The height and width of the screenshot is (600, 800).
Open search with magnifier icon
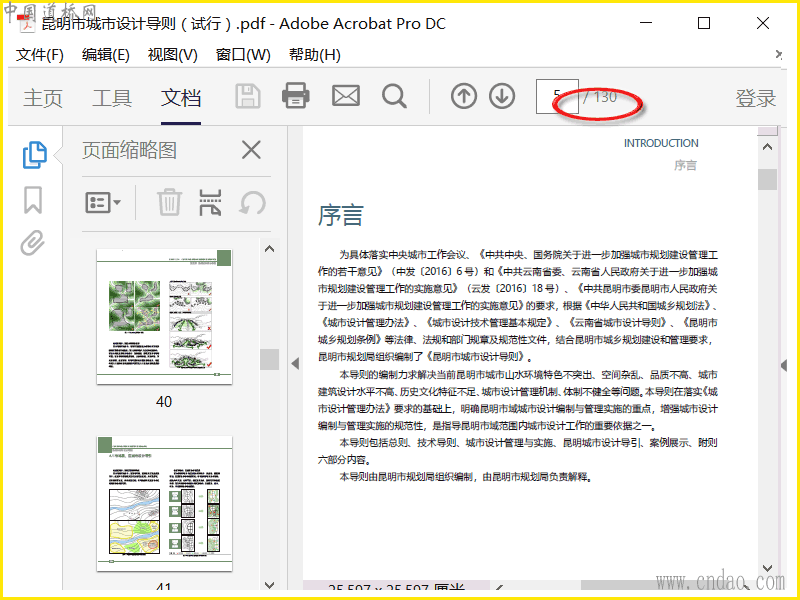(394, 96)
